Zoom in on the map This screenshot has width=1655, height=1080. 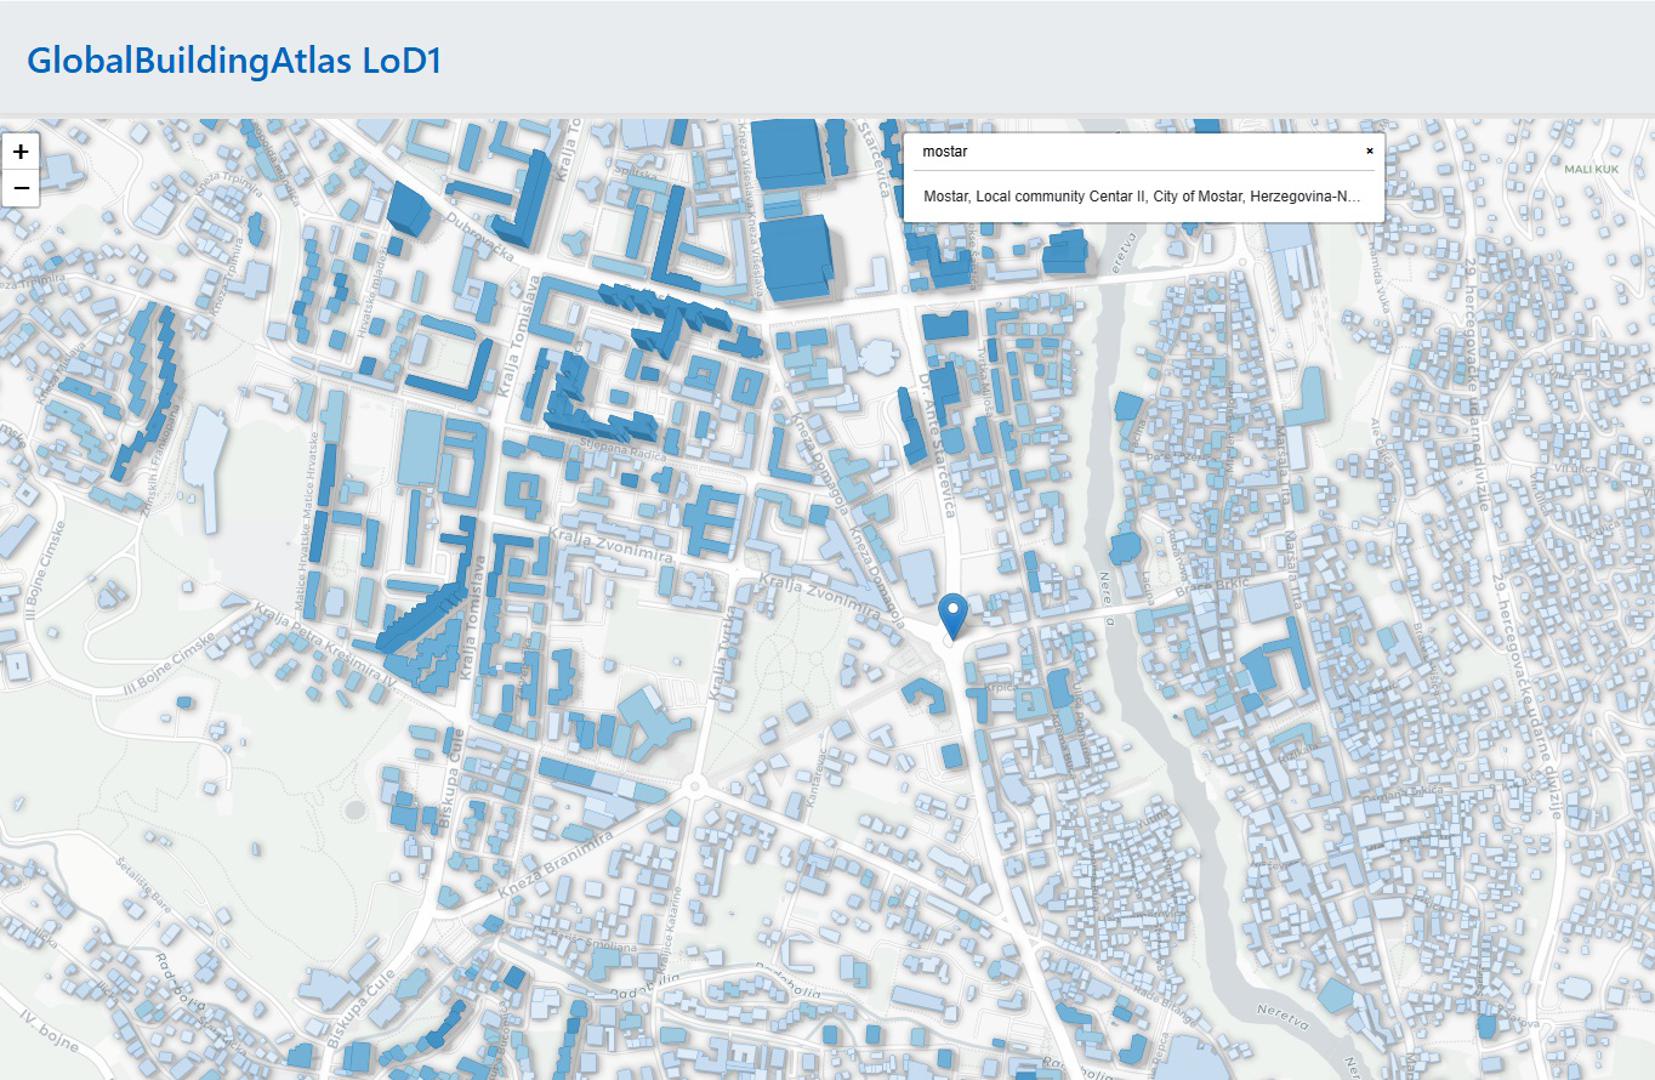tap(20, 152)
